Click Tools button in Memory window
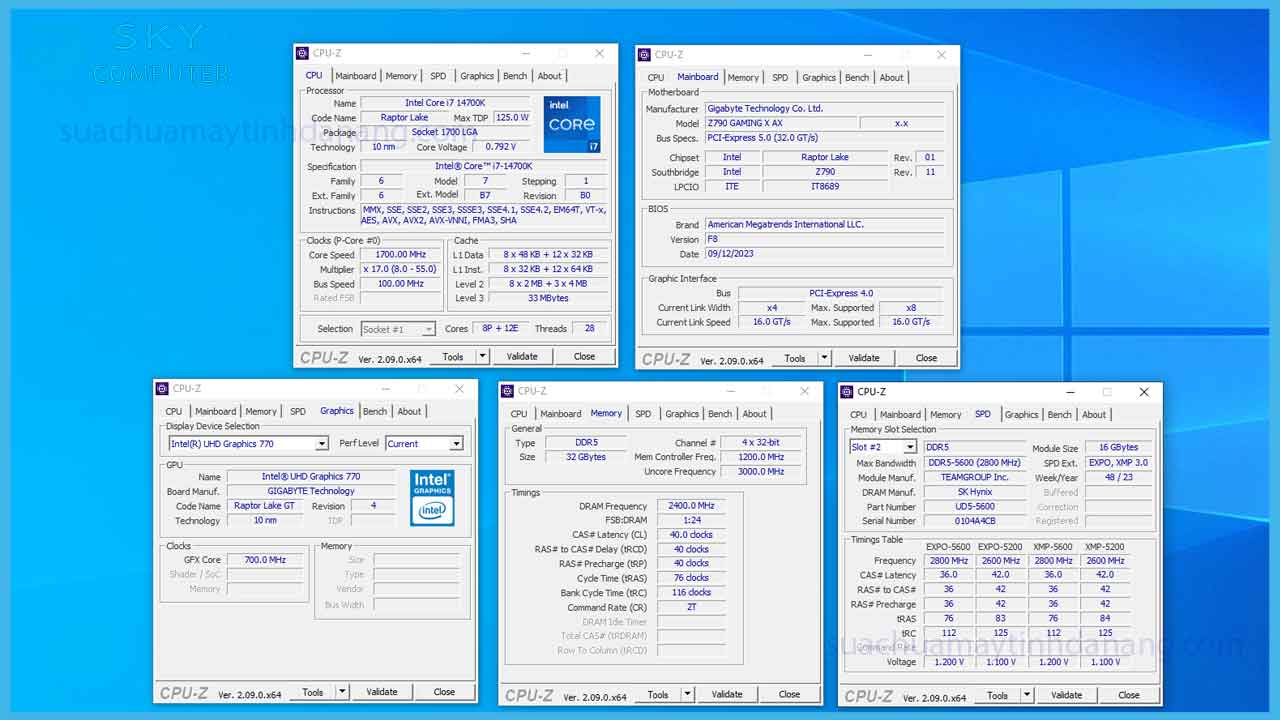The image size is (1280, 720). (658, 694)
